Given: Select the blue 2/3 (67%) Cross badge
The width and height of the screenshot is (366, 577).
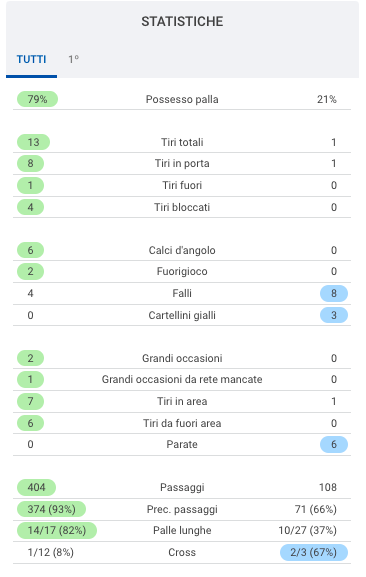Looking at the screenshot, I should 313,552.
